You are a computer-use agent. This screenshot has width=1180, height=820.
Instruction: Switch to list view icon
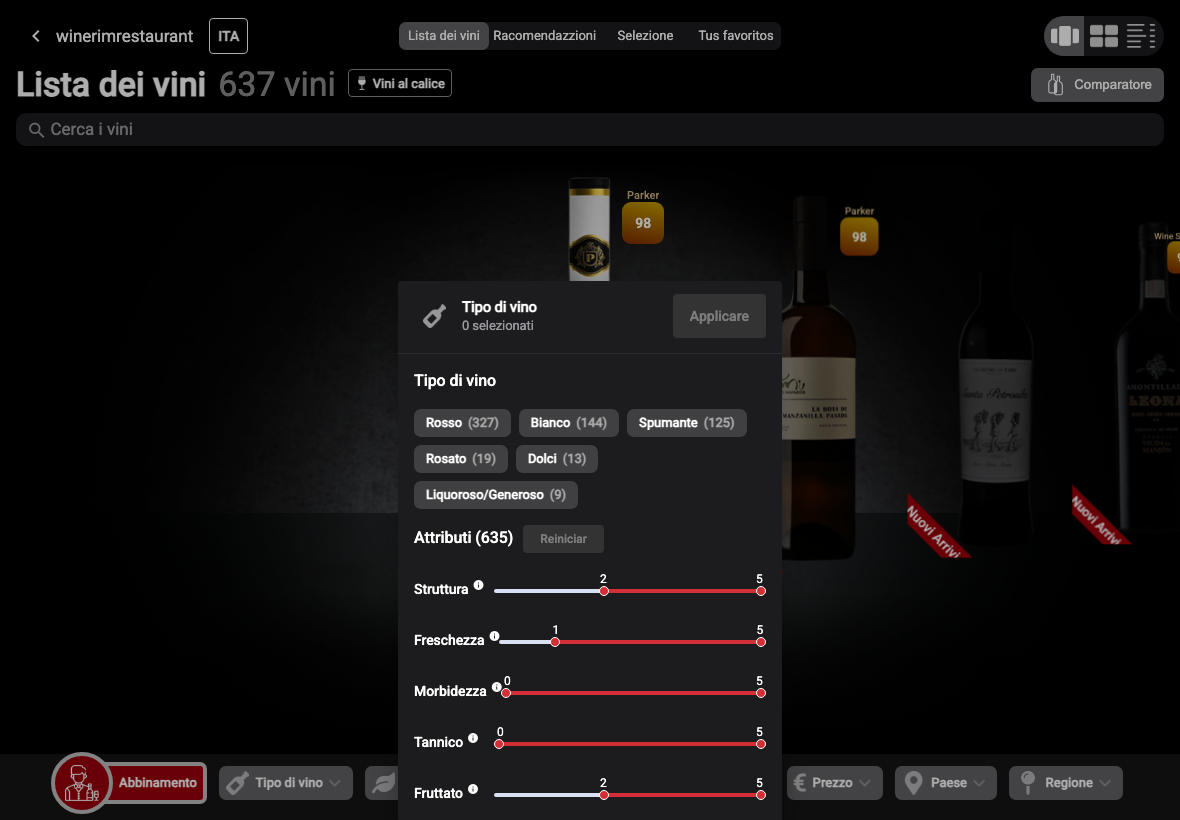pyautogui.click(x=1140, y=36)
